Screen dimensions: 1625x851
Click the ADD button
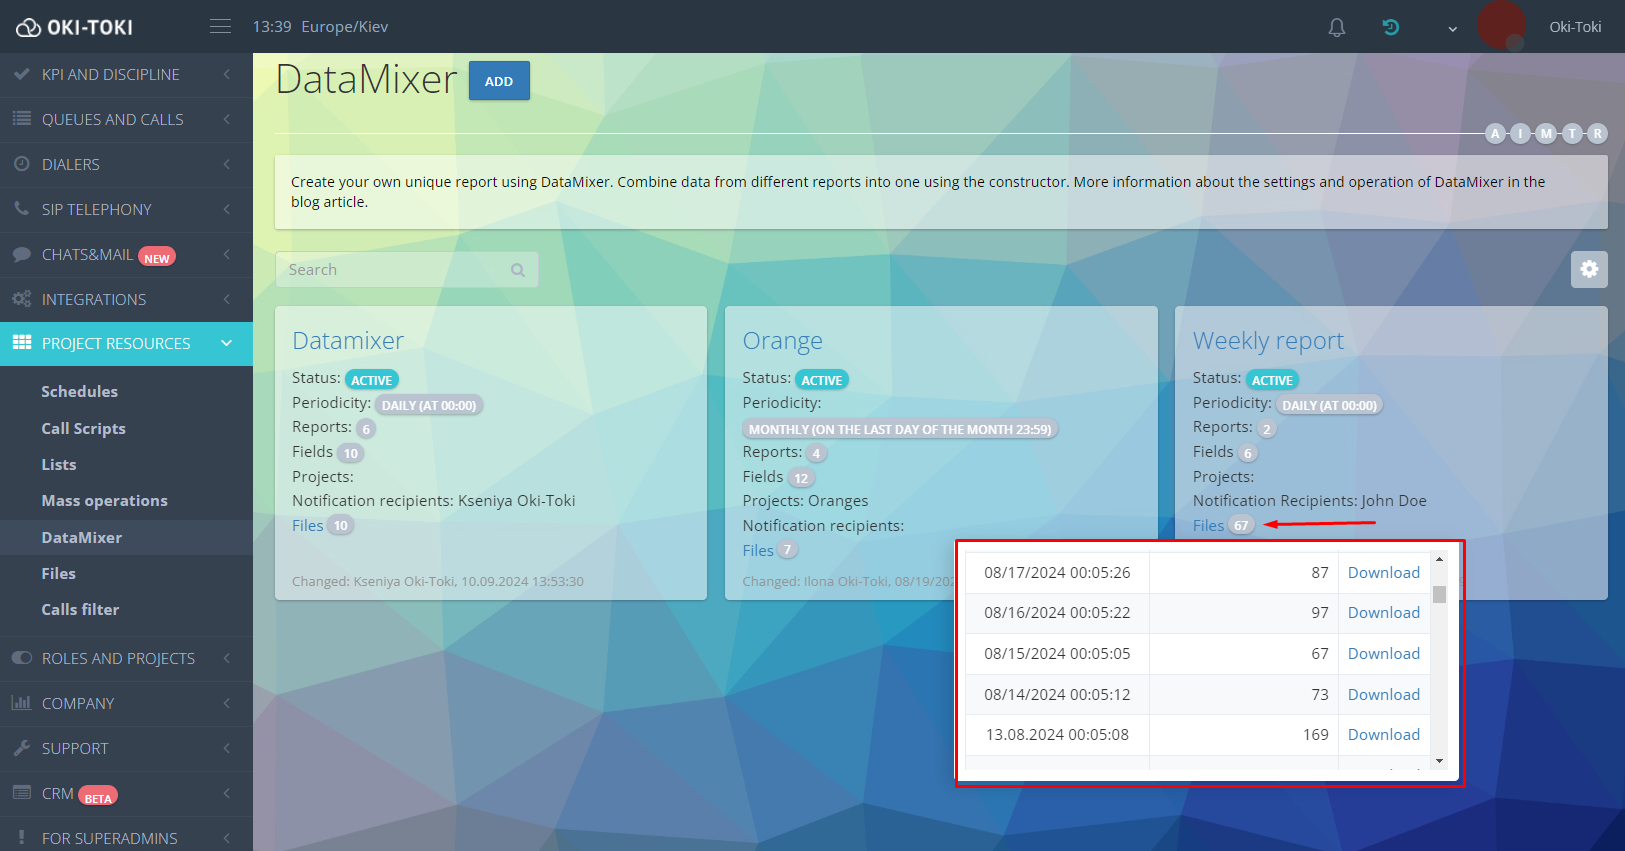[499, 81]
